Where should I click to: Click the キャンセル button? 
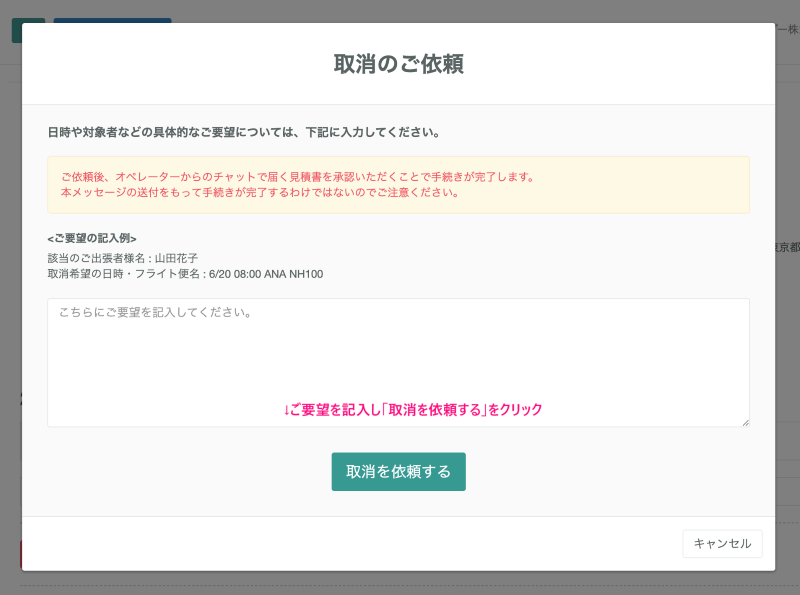(722, 543)
